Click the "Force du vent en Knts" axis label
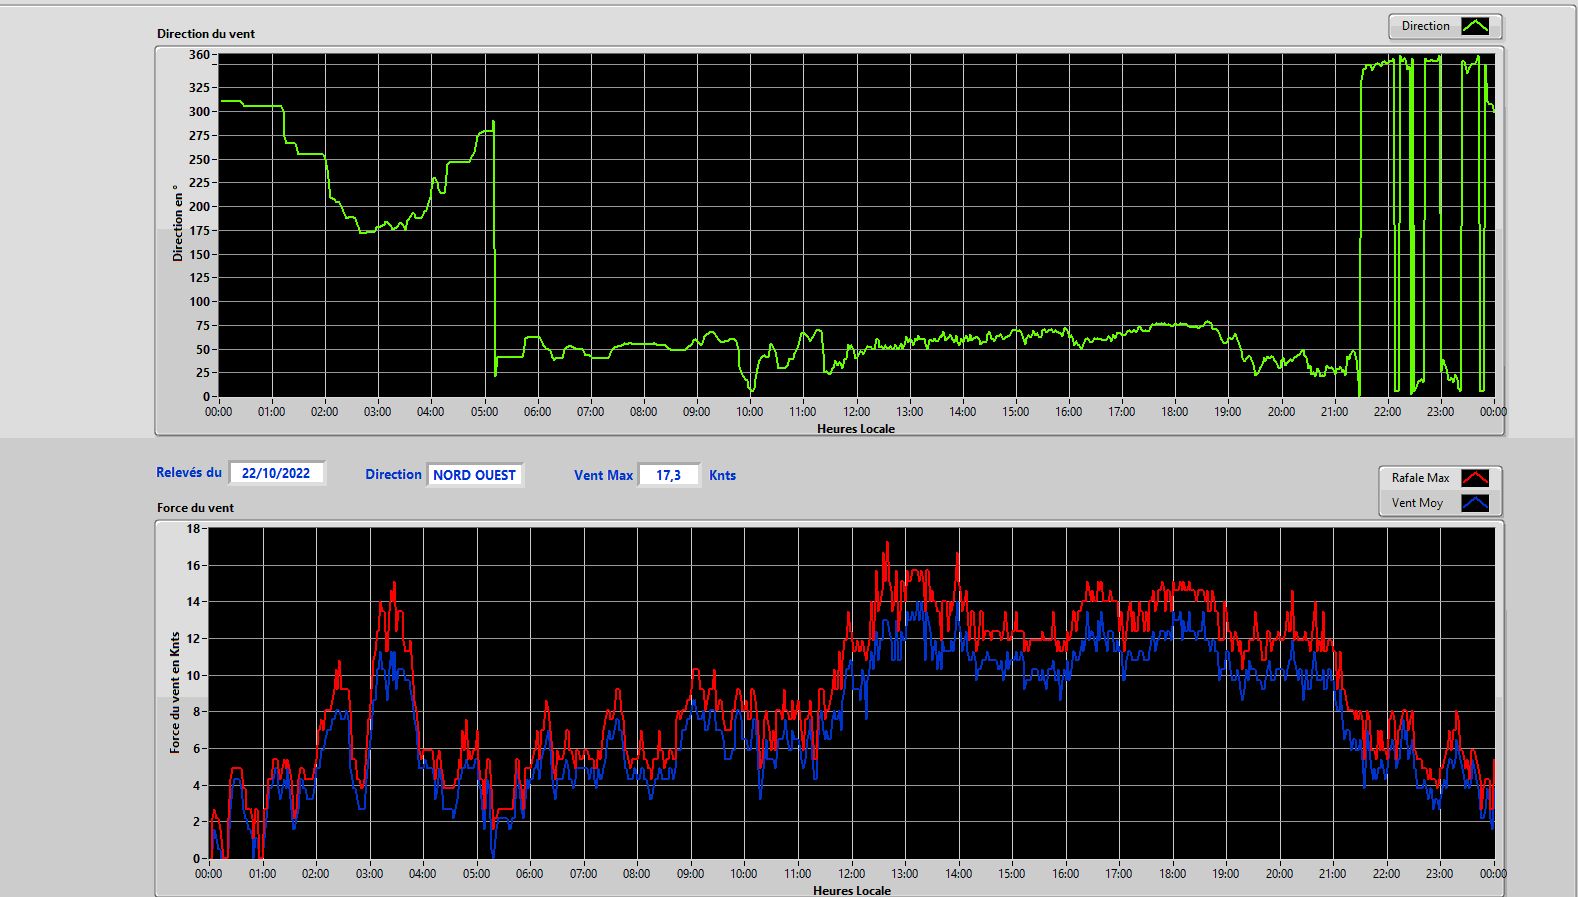The image size is (1578, 897). tap(175, 692)
